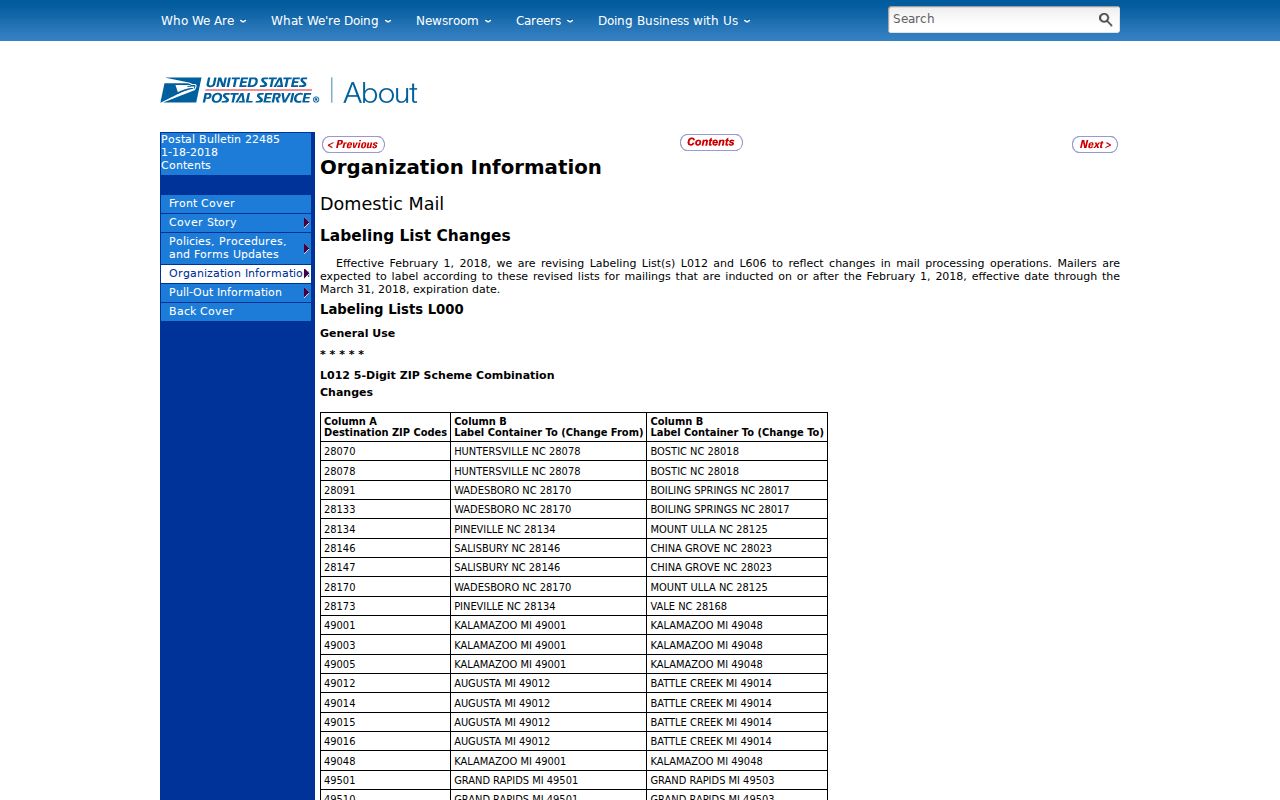Click KALAMAZOO MI 49048 in row 49005
Image resolution: width=1280 pixels, height=800 pixels.
click(x=737, y=664)
